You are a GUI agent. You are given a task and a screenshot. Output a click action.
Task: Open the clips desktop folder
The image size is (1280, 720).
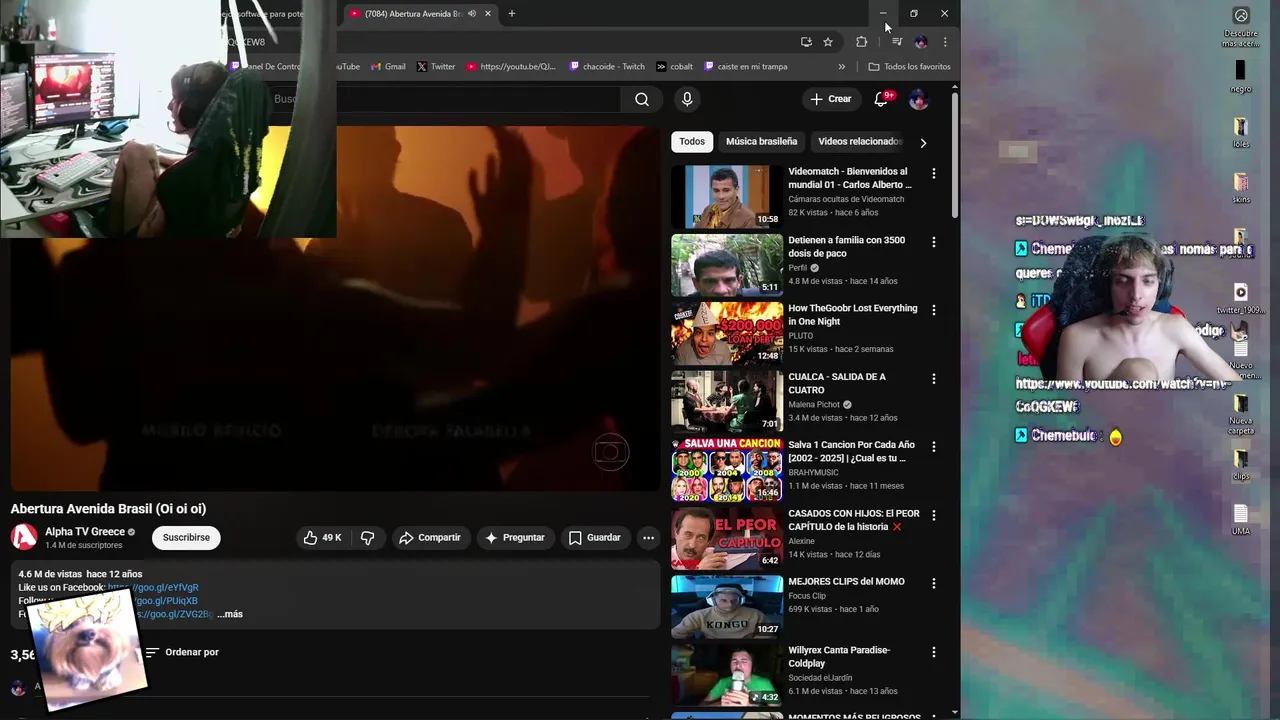click(x=1241, y=465)
